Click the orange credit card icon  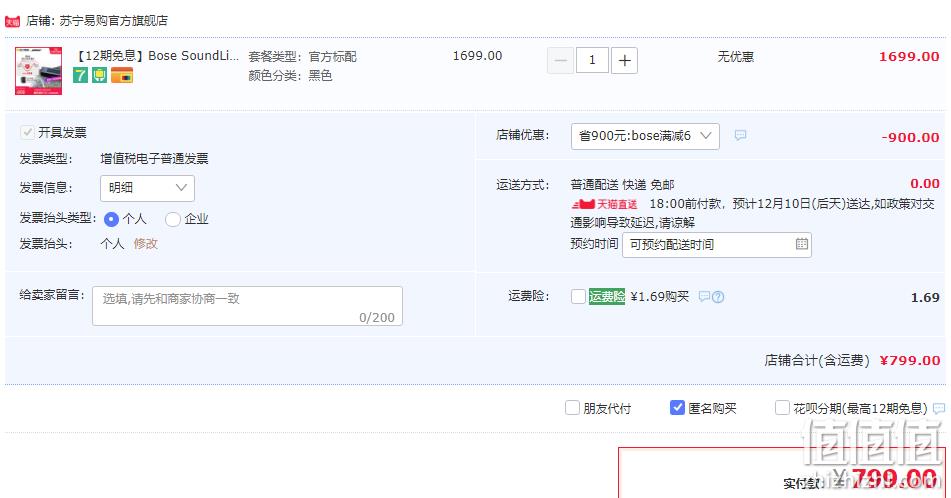click(x=122, y=75)
